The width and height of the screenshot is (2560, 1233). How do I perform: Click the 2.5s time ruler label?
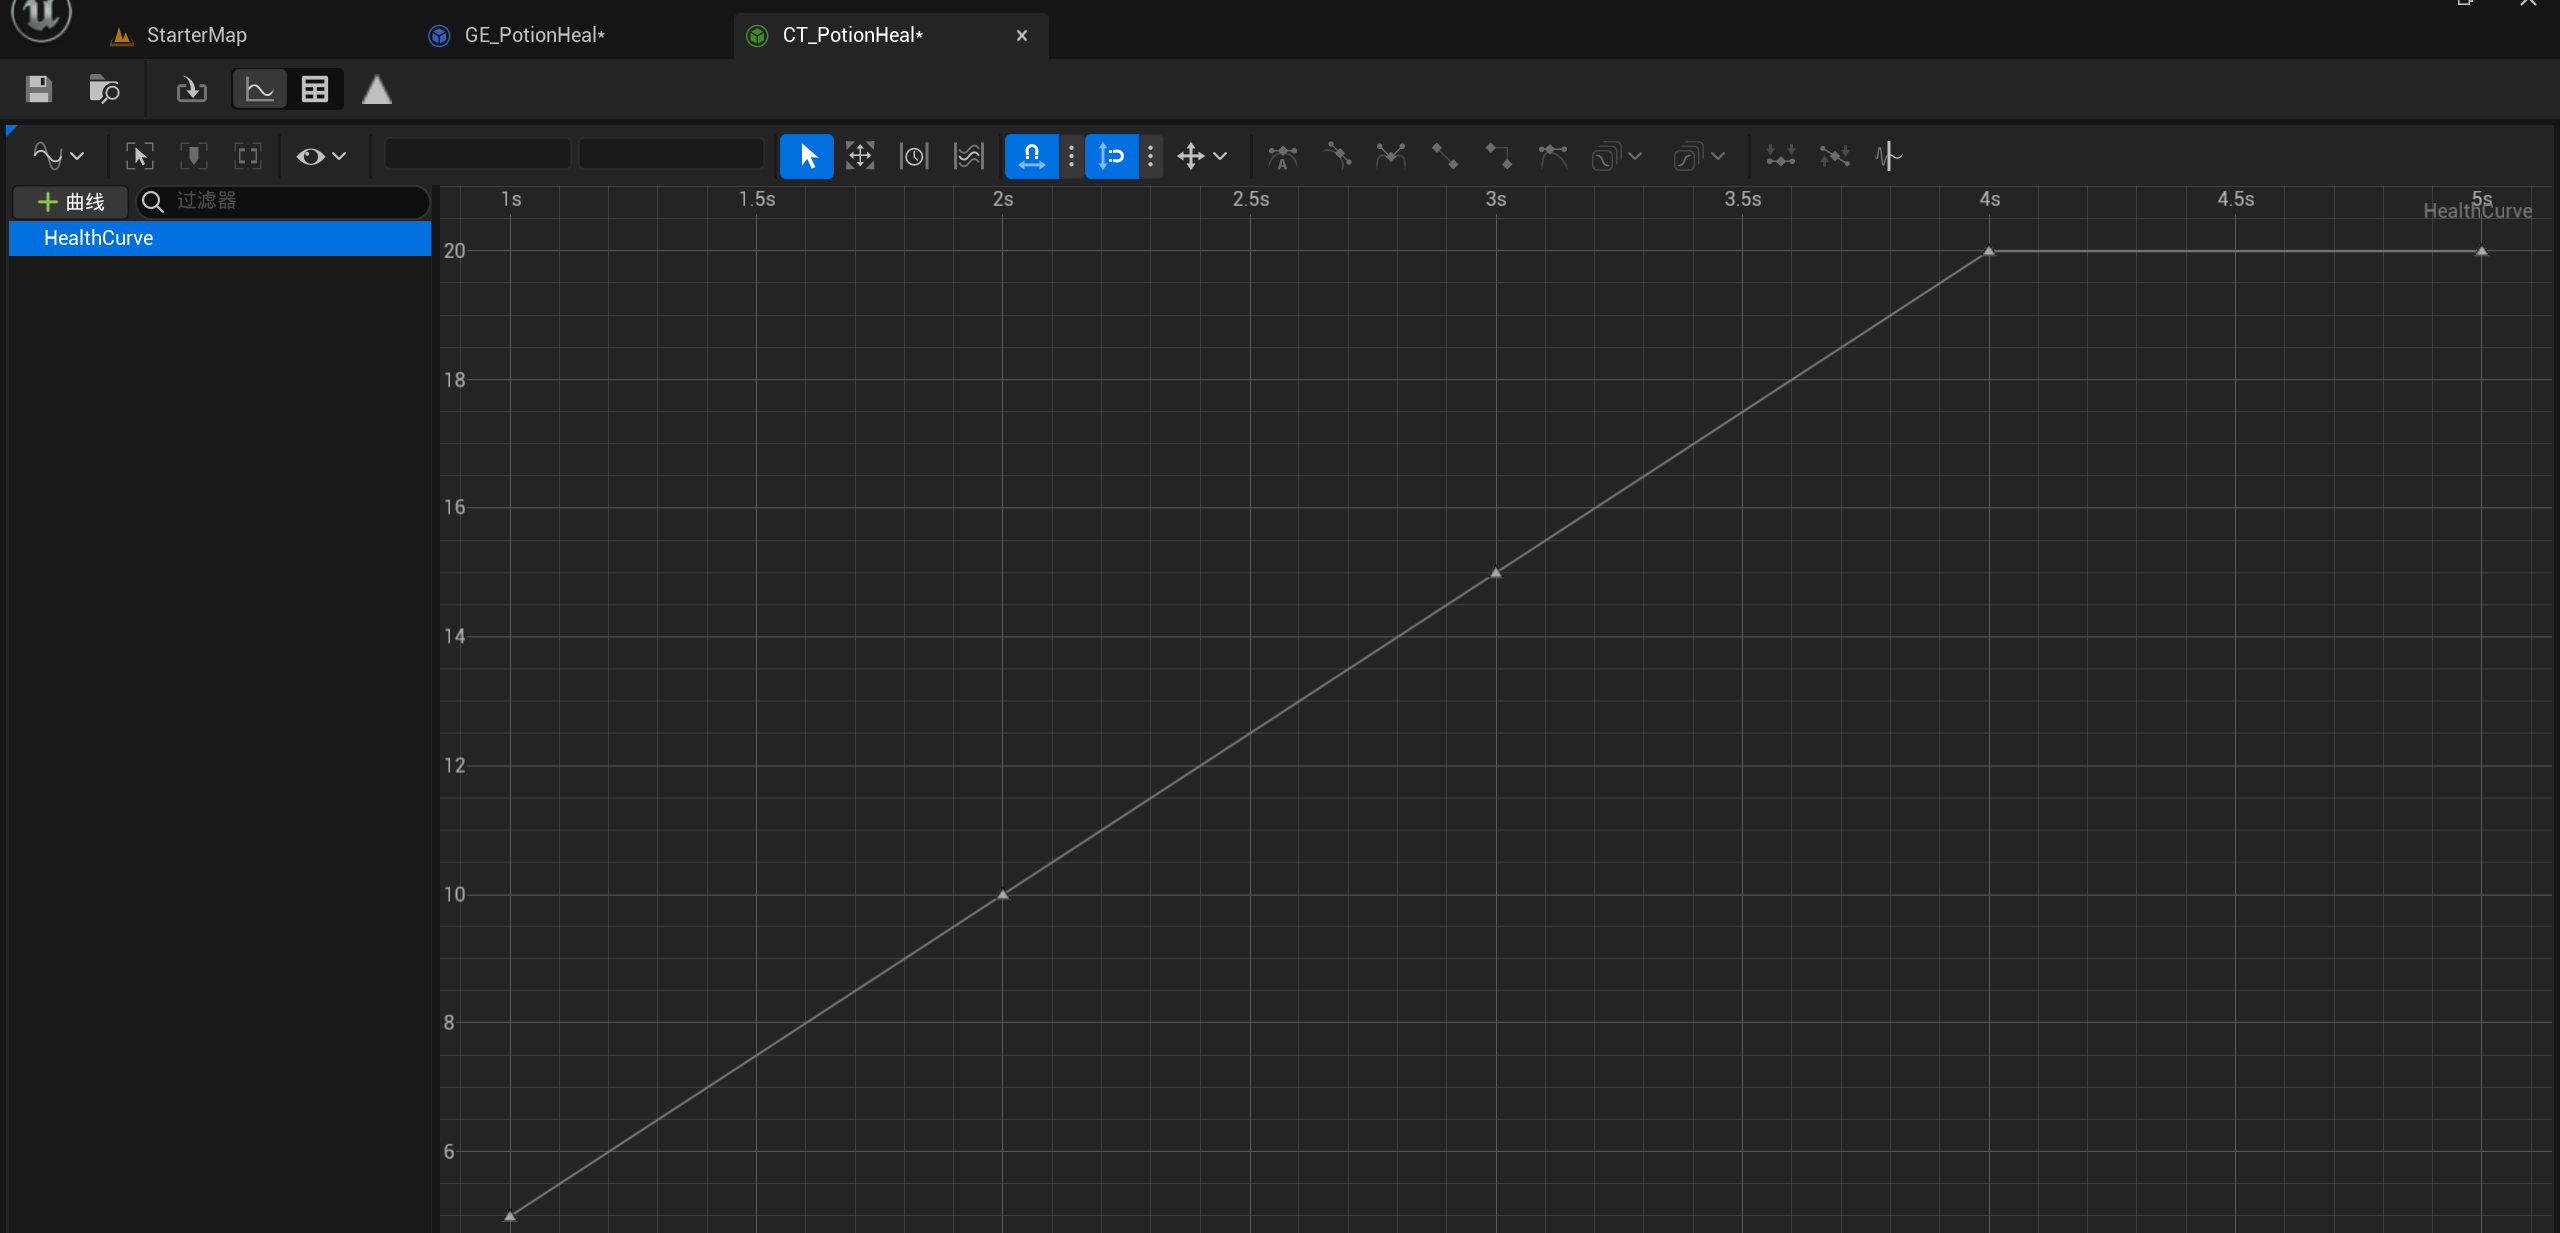[x=1251, y=199]
